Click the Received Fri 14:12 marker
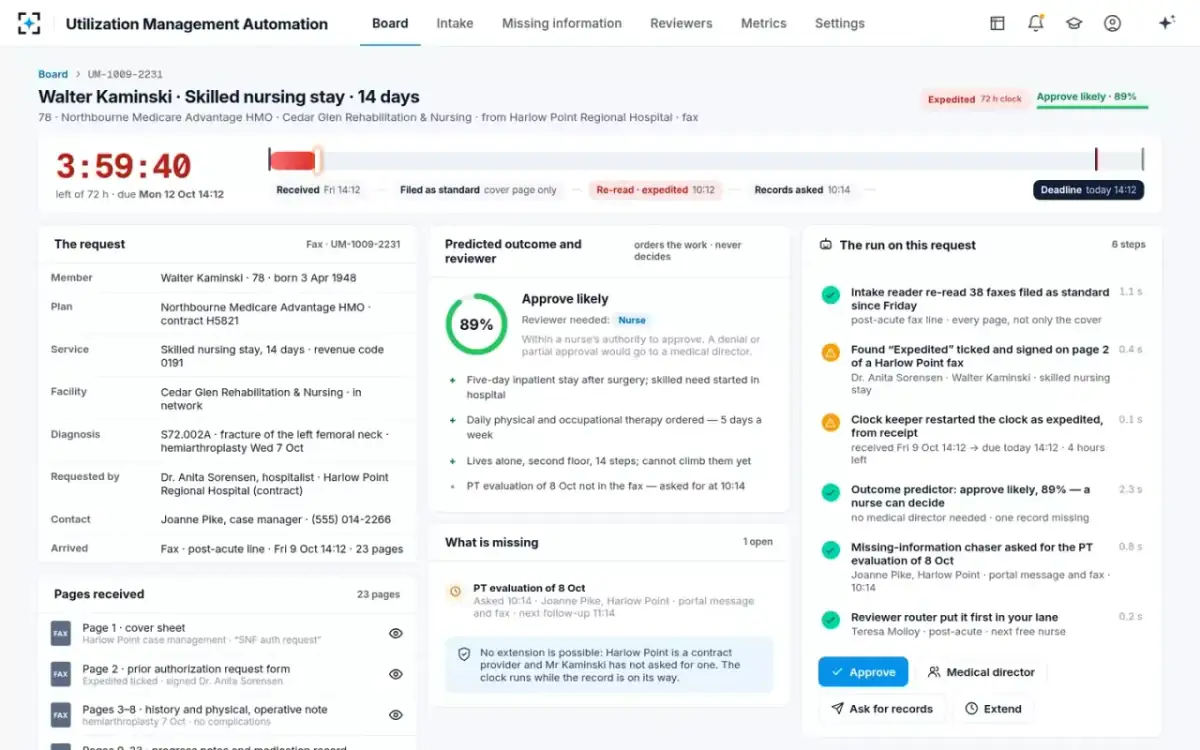1200x750 pixels. coord(318,190)
